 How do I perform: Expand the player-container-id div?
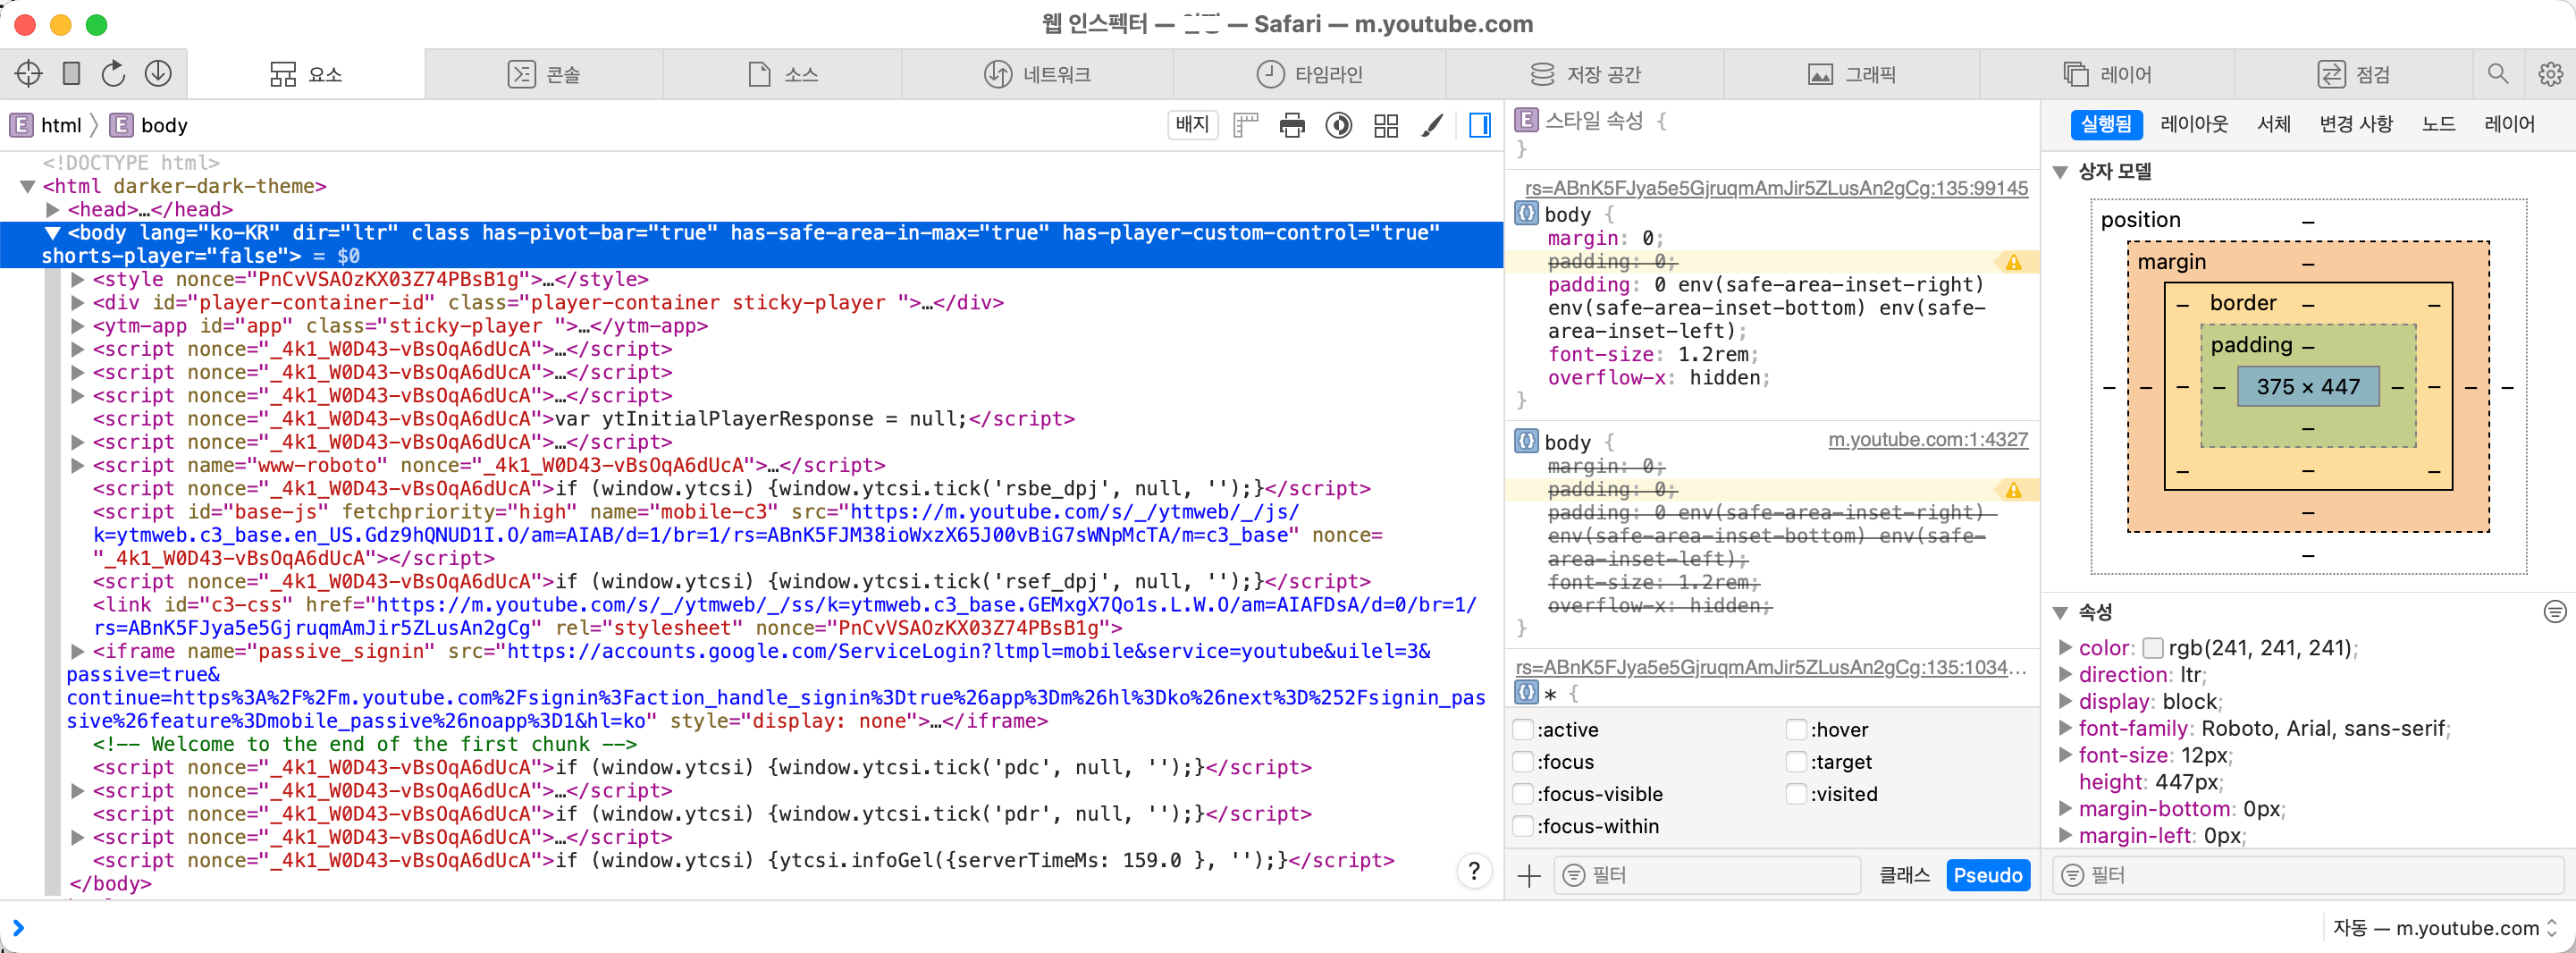pyautogui.click(x=78, y=302)
